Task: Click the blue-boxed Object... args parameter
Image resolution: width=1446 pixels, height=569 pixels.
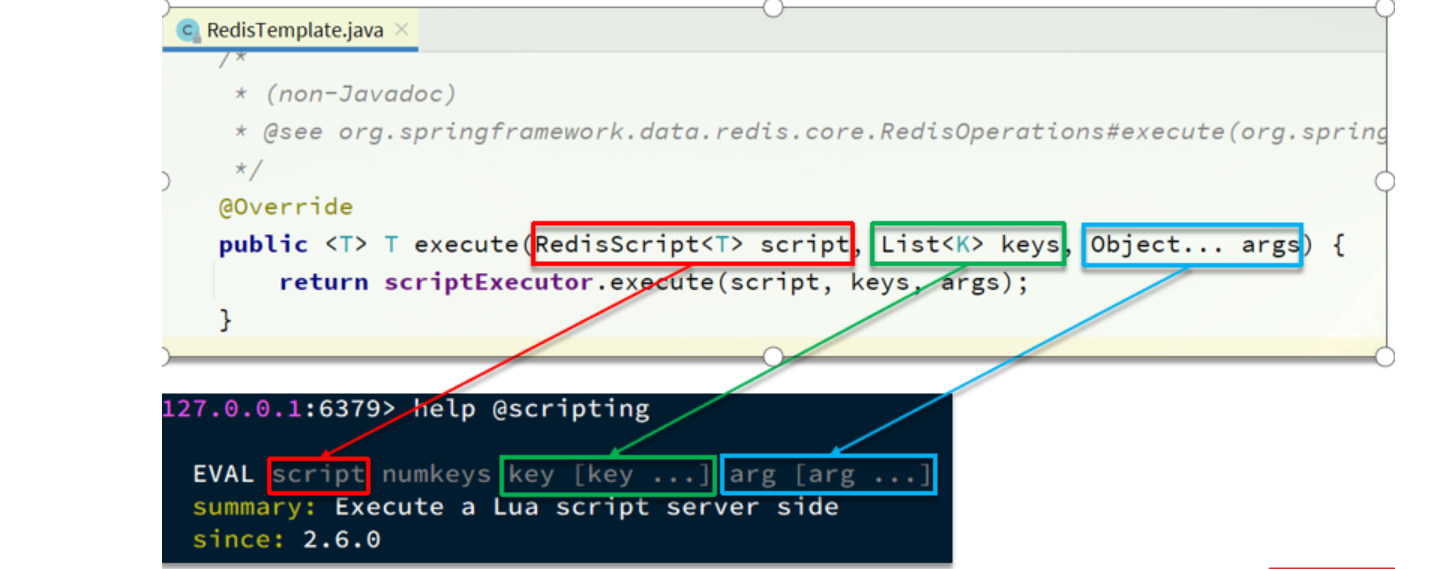Action: pyautogui.click(x=1193, y=244)
